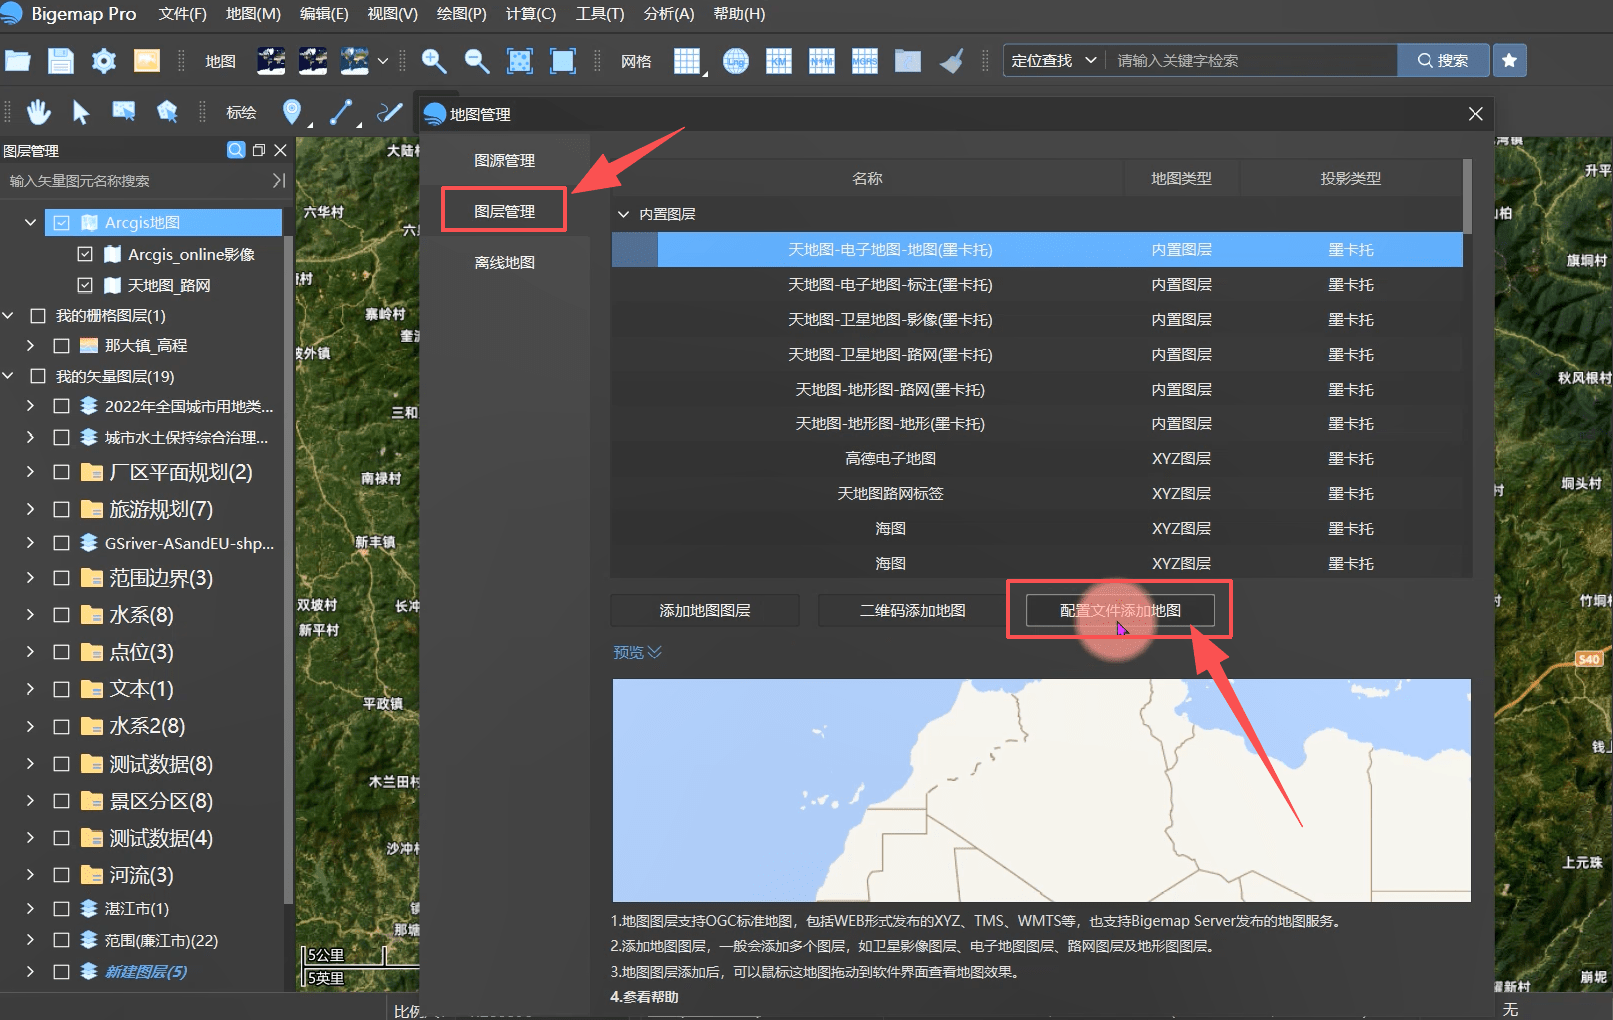Click the 配置文件添加地图 button
The height and width of the screenshot is (1020, 1613).
(1120, 610)
